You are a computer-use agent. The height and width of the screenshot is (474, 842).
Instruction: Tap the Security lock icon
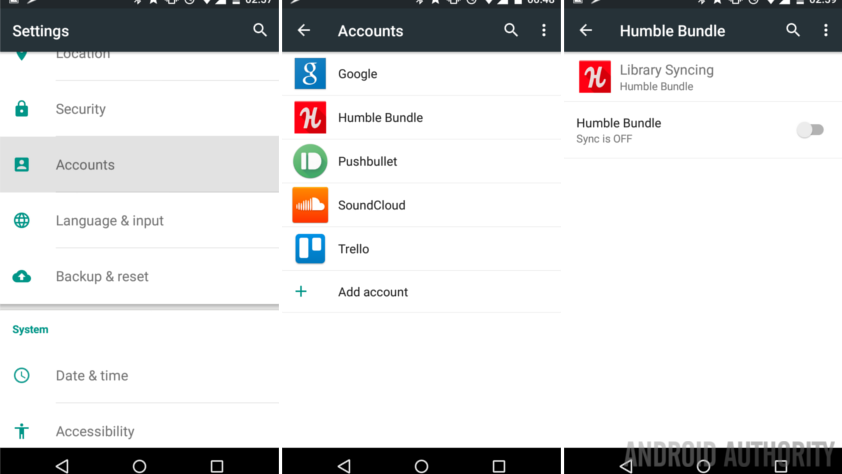coord(21,108)
